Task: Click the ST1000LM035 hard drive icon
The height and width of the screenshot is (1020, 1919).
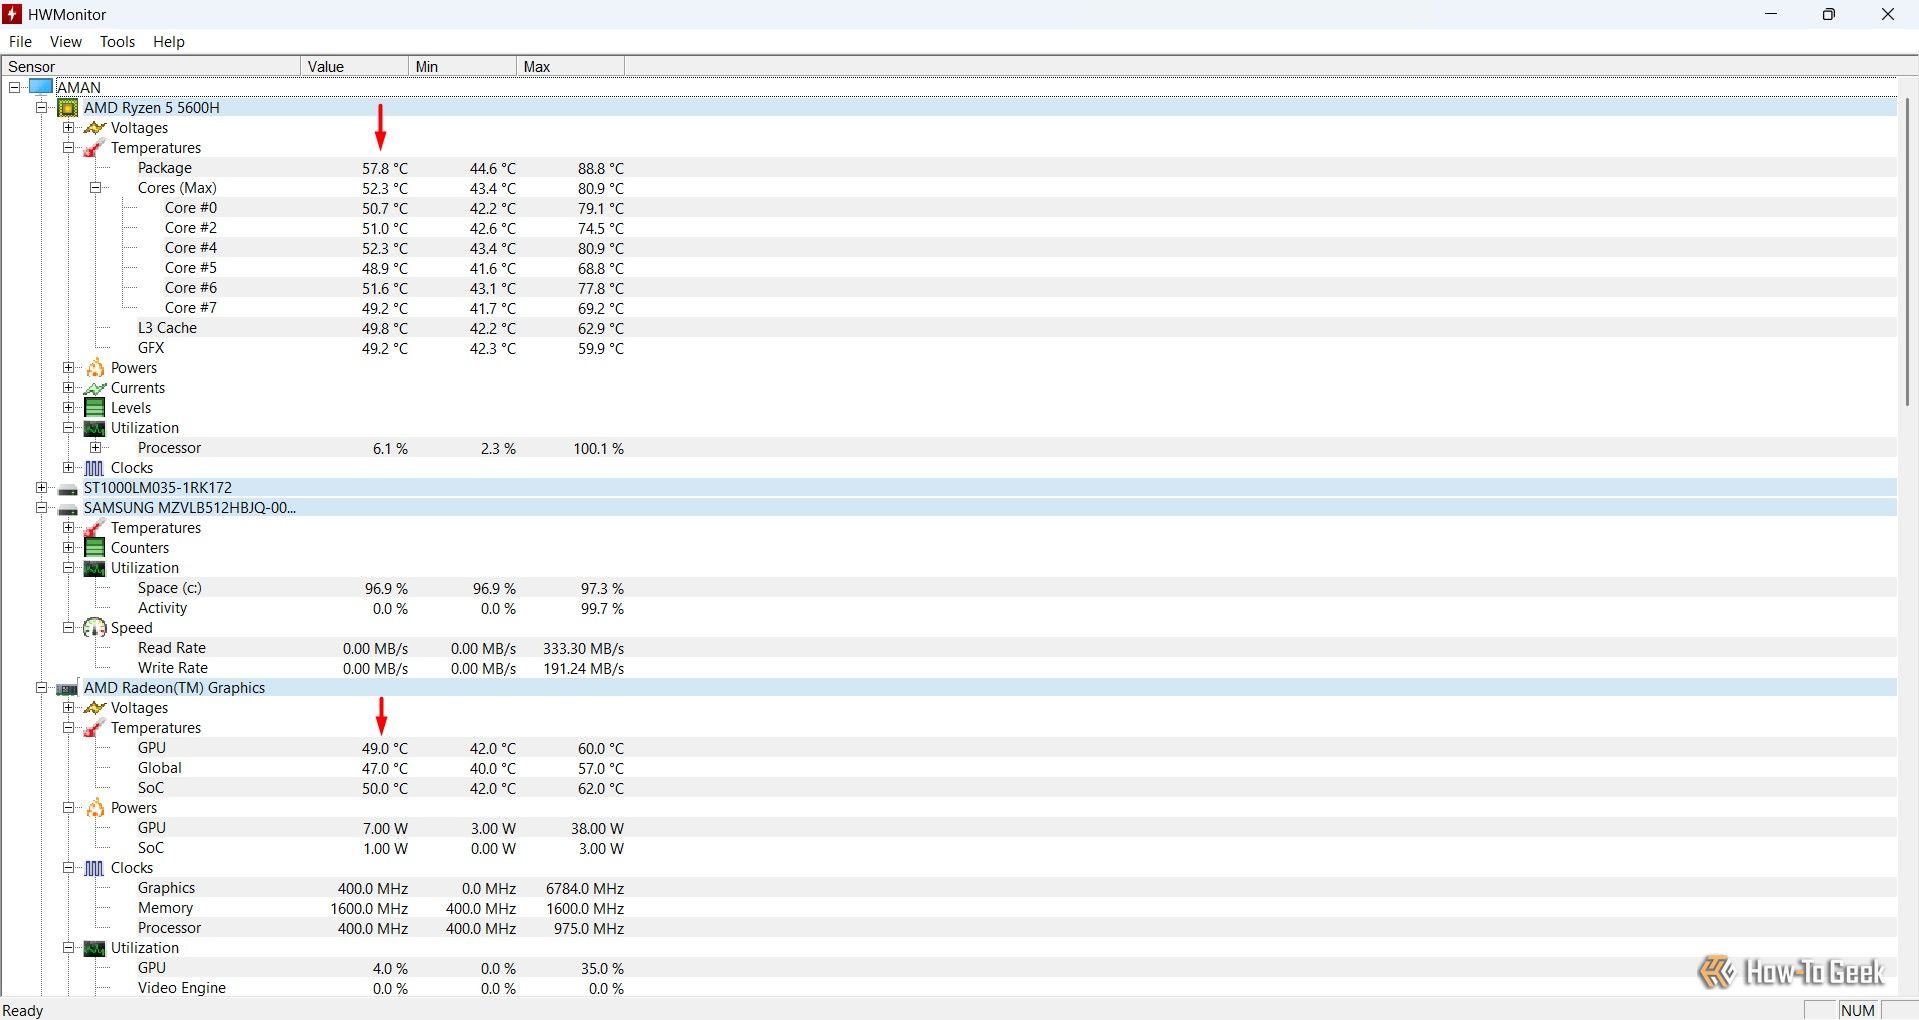Action: [68, 489]
